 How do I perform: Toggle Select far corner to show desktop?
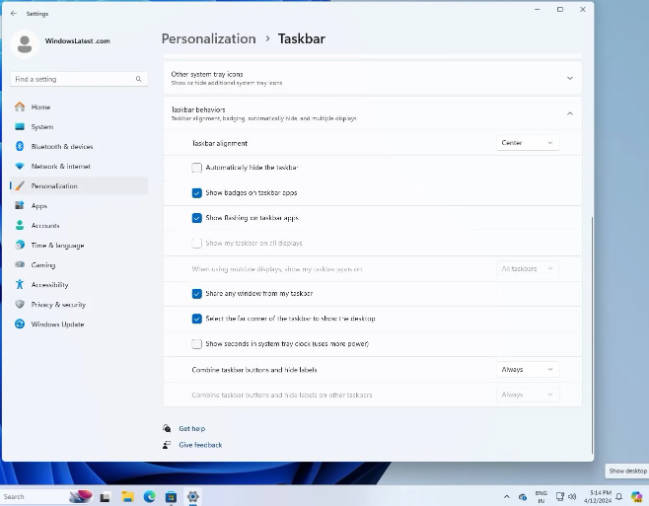point(197,319)
